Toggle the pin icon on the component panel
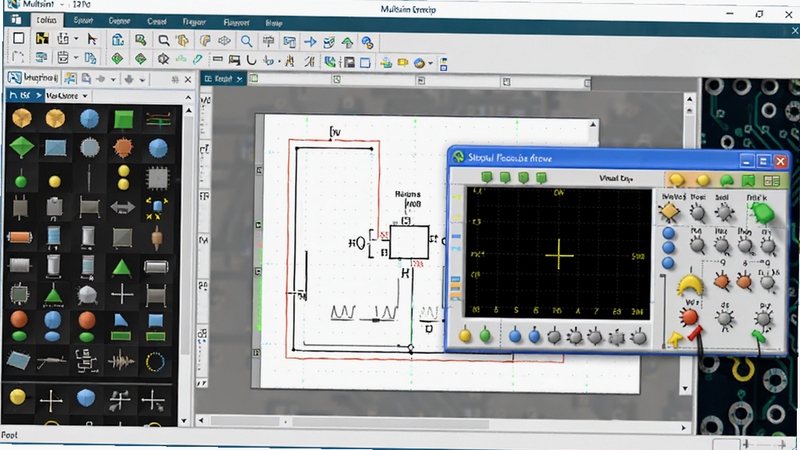Viewport: 800px width, 450px height. pos(175,80)
